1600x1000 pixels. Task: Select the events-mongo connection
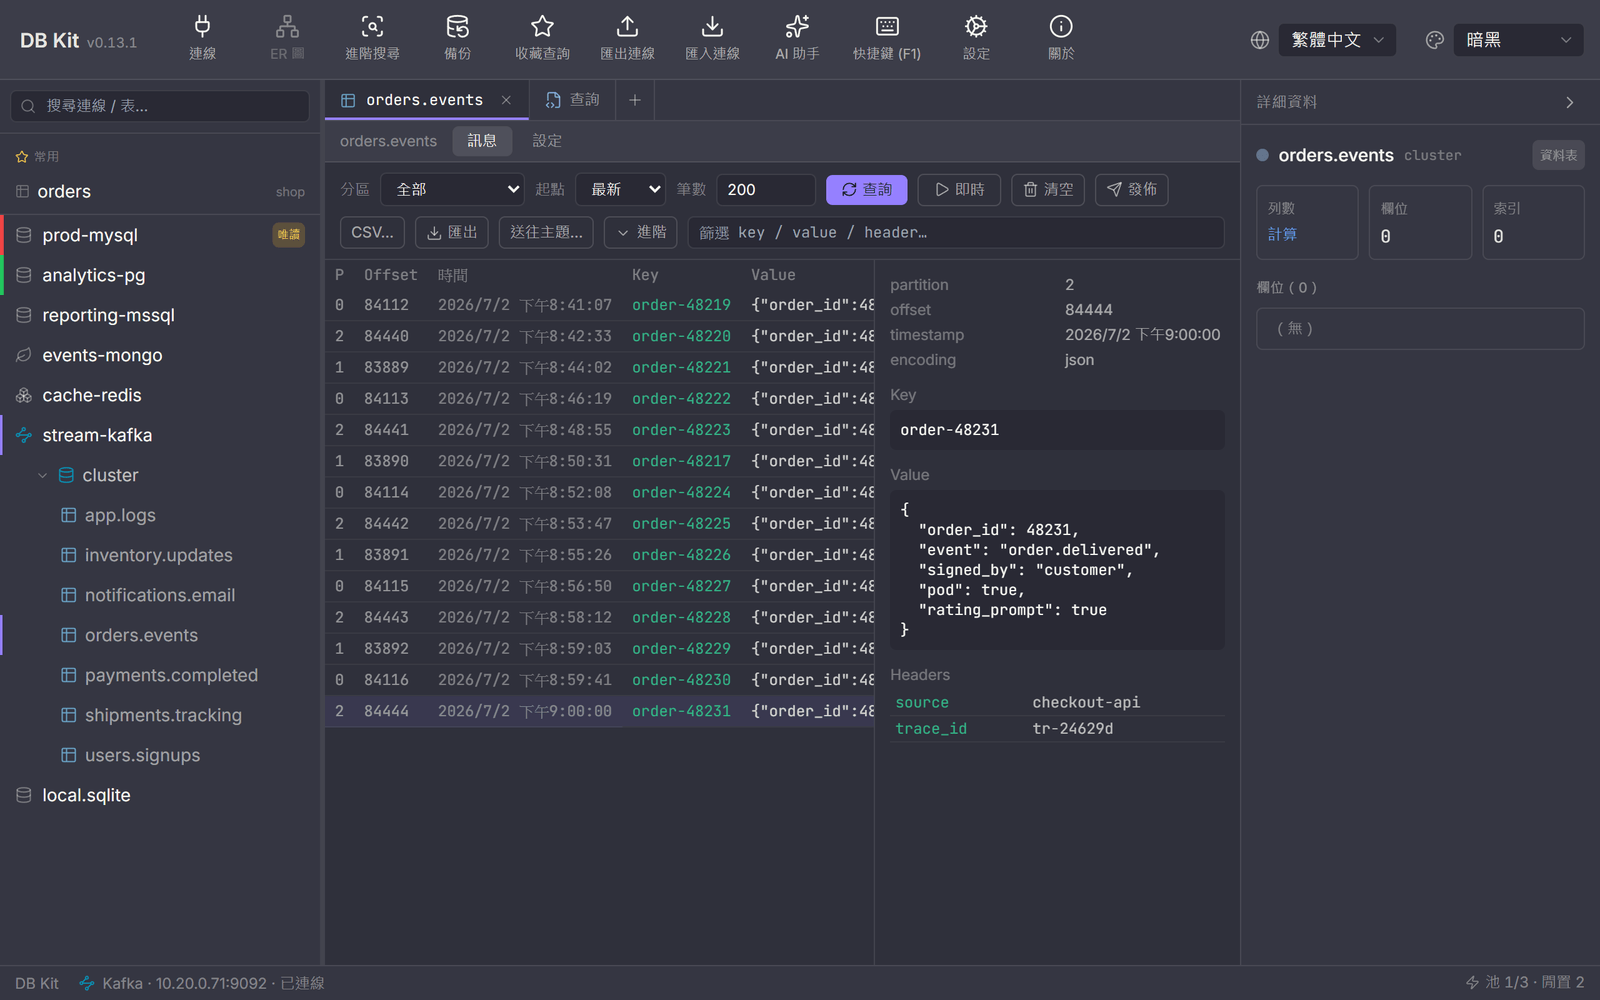(160, 355)
